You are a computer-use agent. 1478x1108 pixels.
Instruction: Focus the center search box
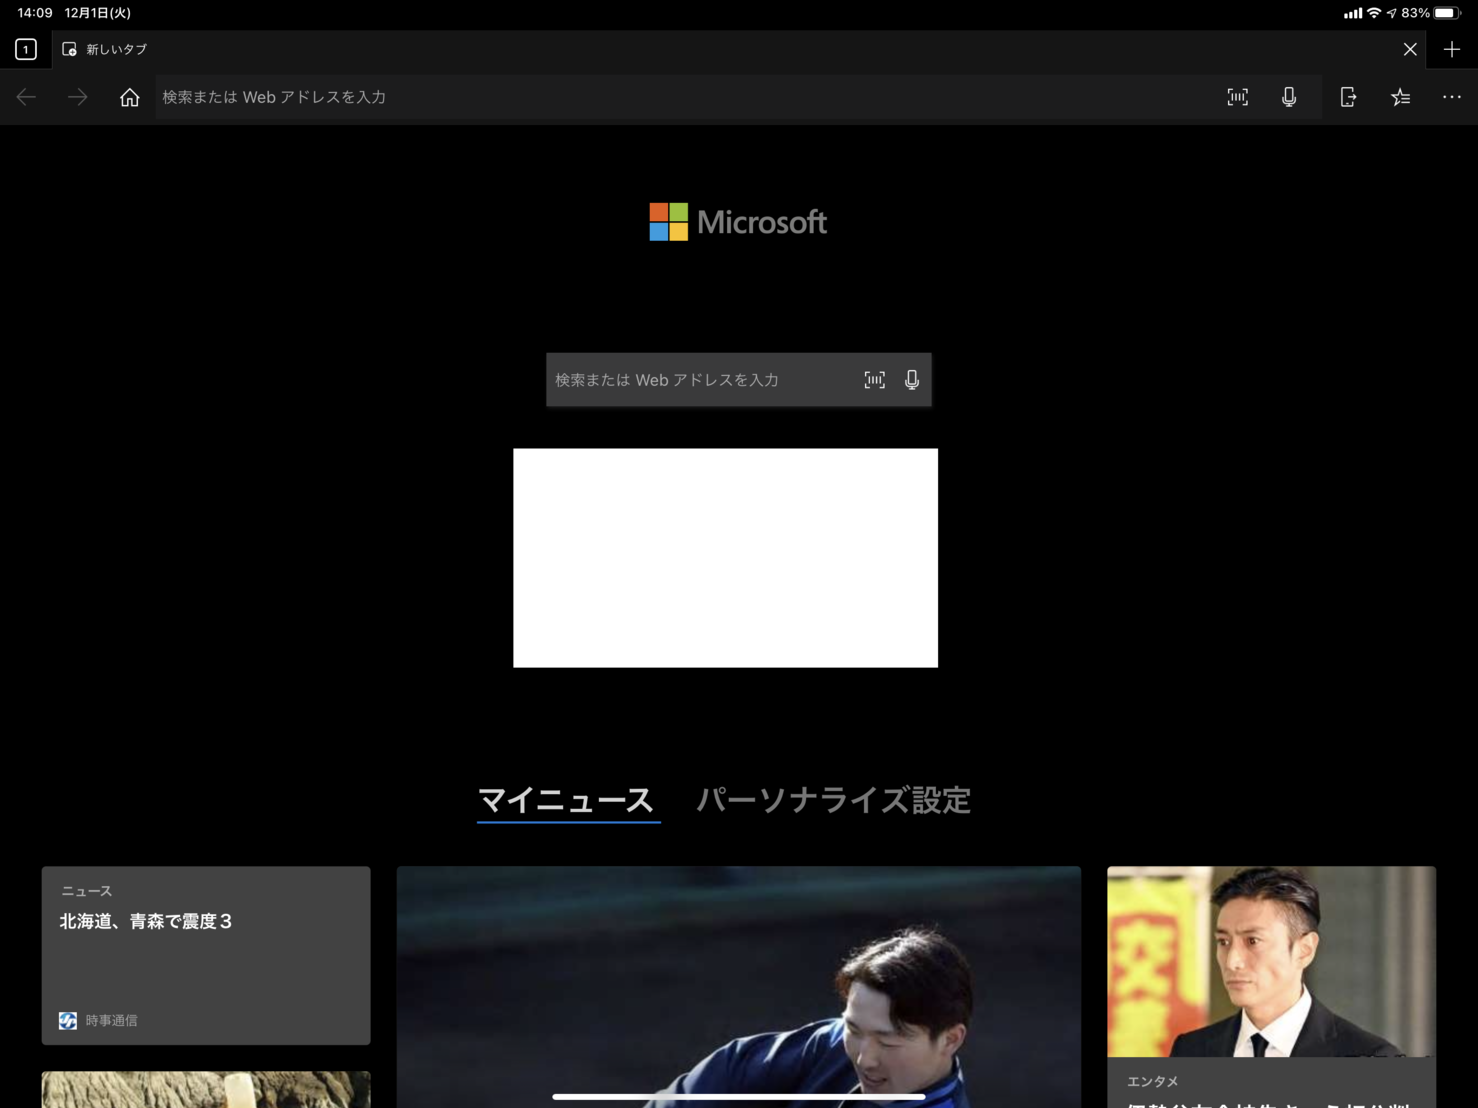click(x=739, y=380)
